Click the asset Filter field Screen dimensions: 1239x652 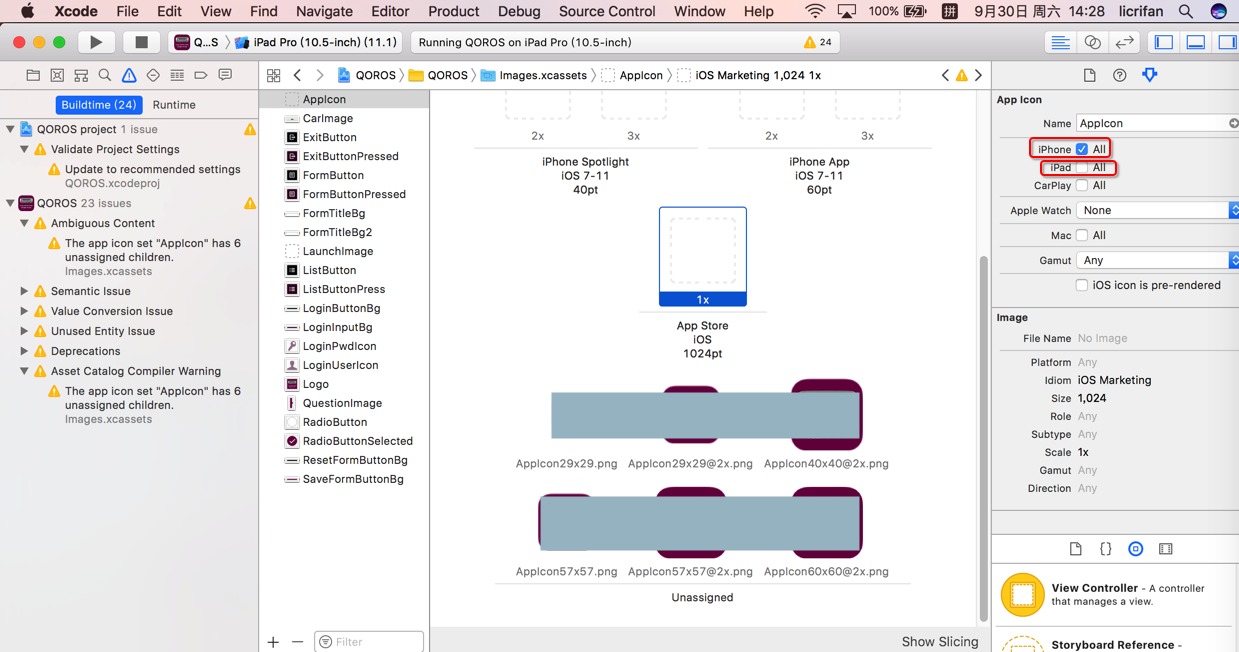point(369,642)
